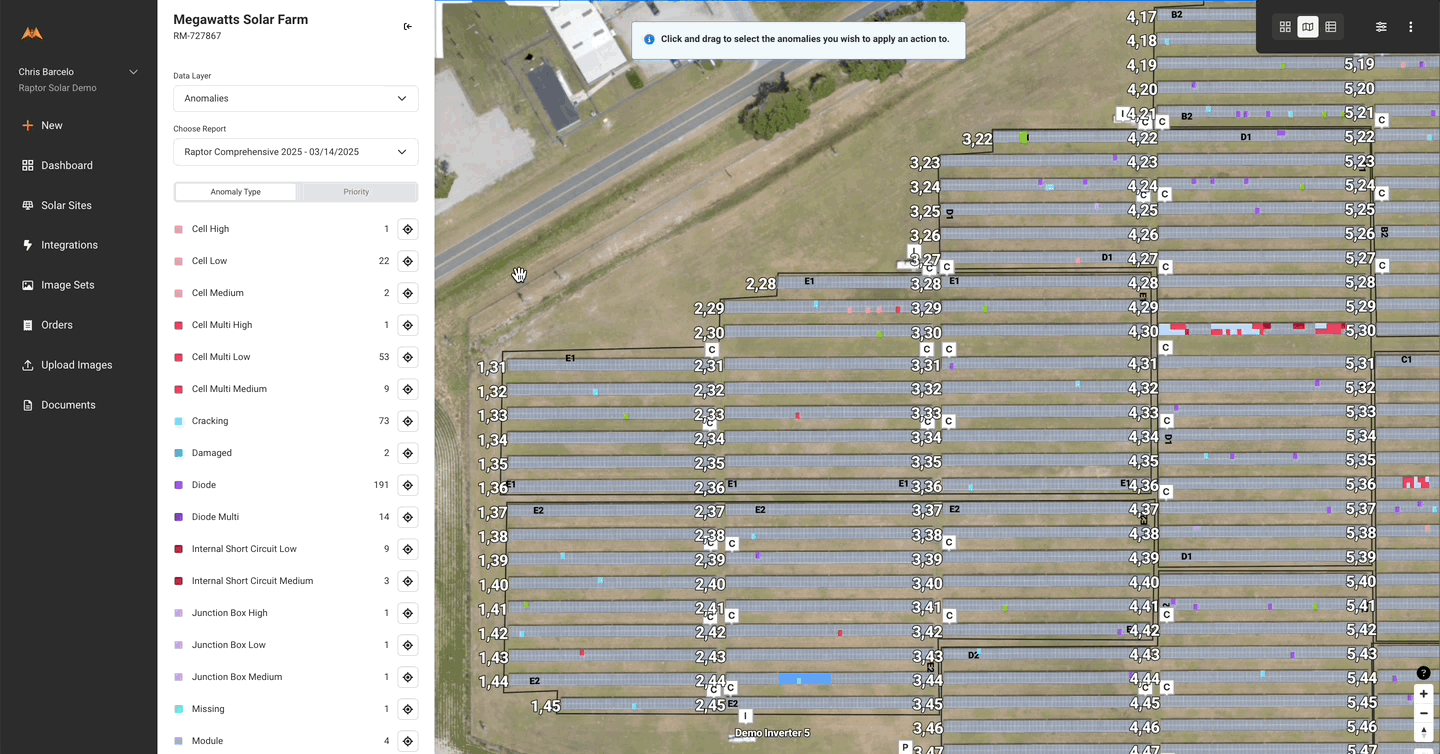1440x754 pixels.
Task: Toggle the locate crosshair for Missing anomalies
Action: click(407, 709)
